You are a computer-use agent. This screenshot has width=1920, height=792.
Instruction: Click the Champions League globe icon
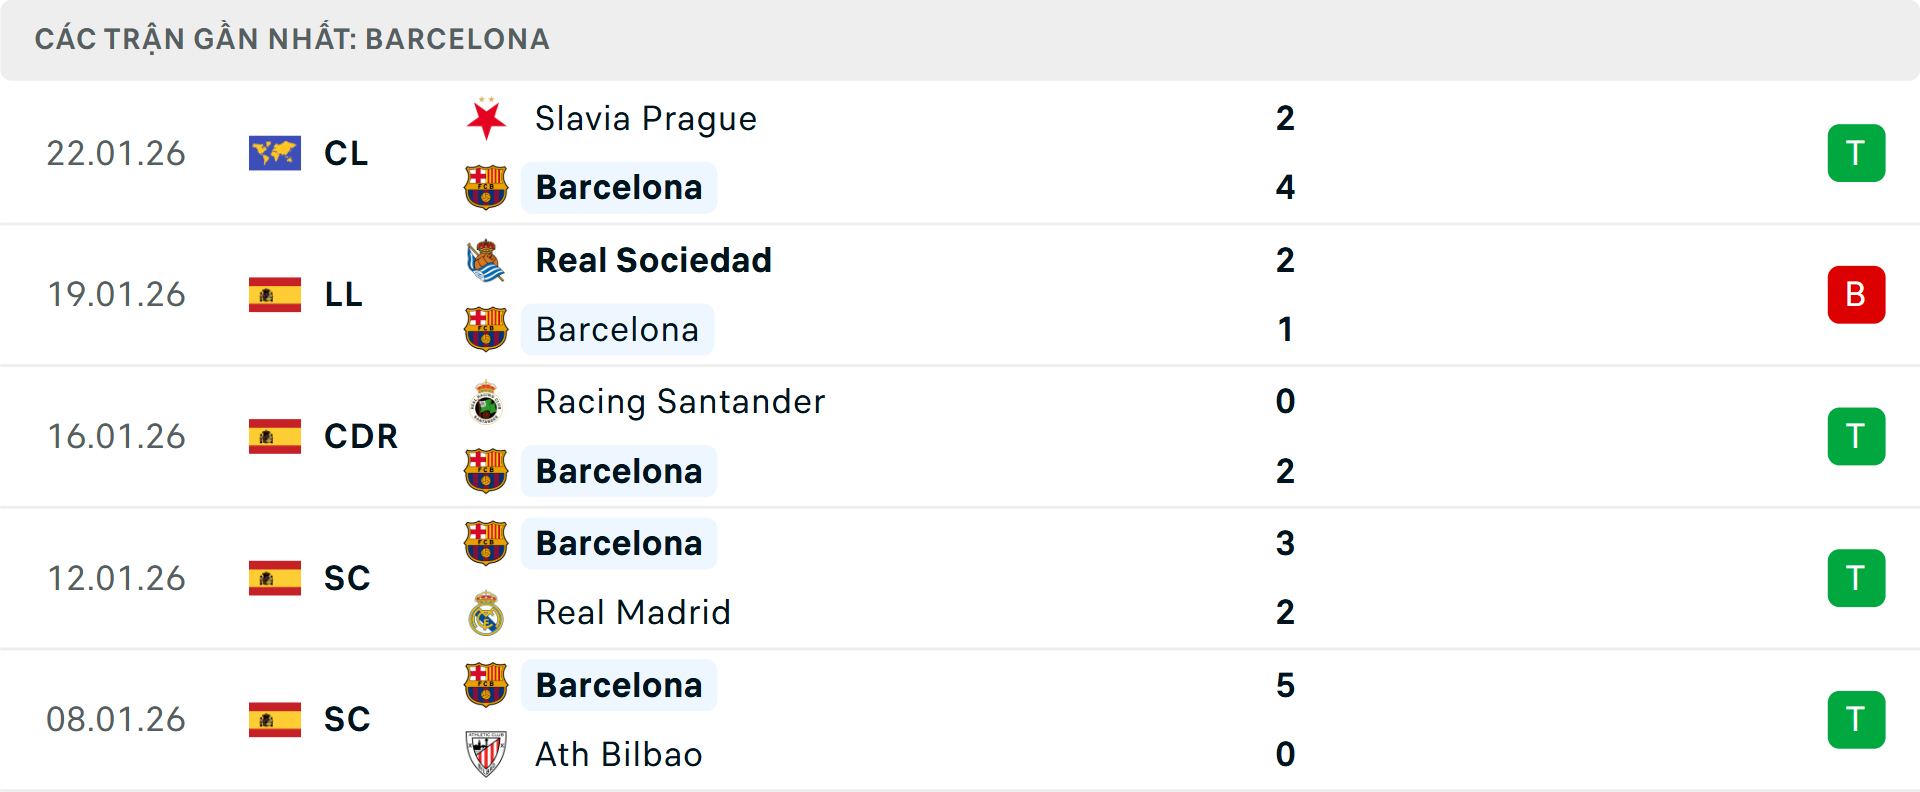coord(274,153)
